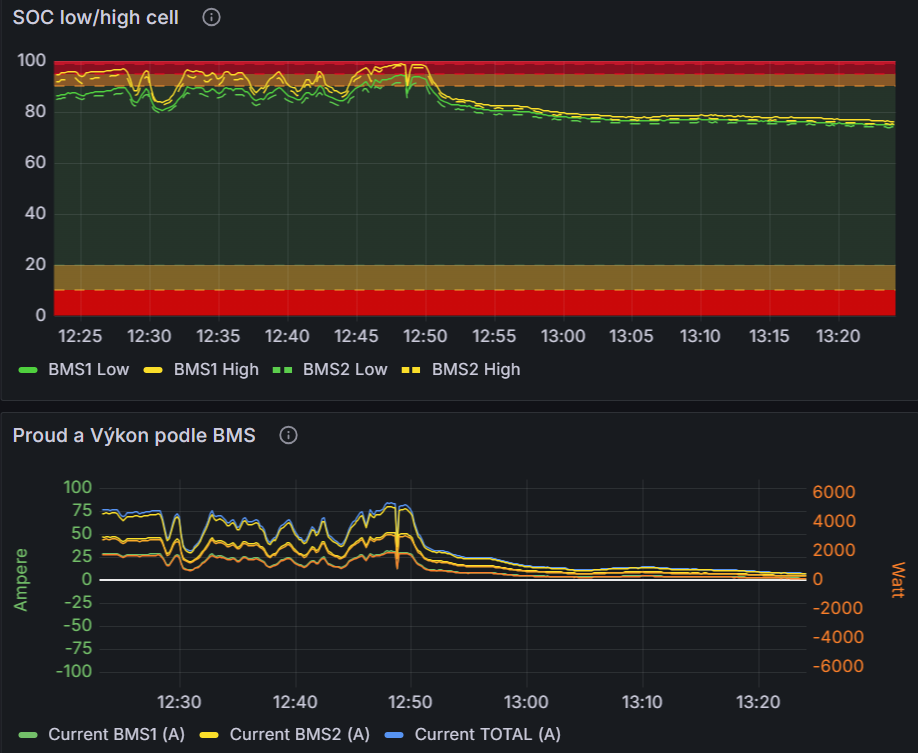Toggle the BMS2 Low series legend label
Image resolution: width=918 pixels, height=753 pixels.
(x=345, y=369)
